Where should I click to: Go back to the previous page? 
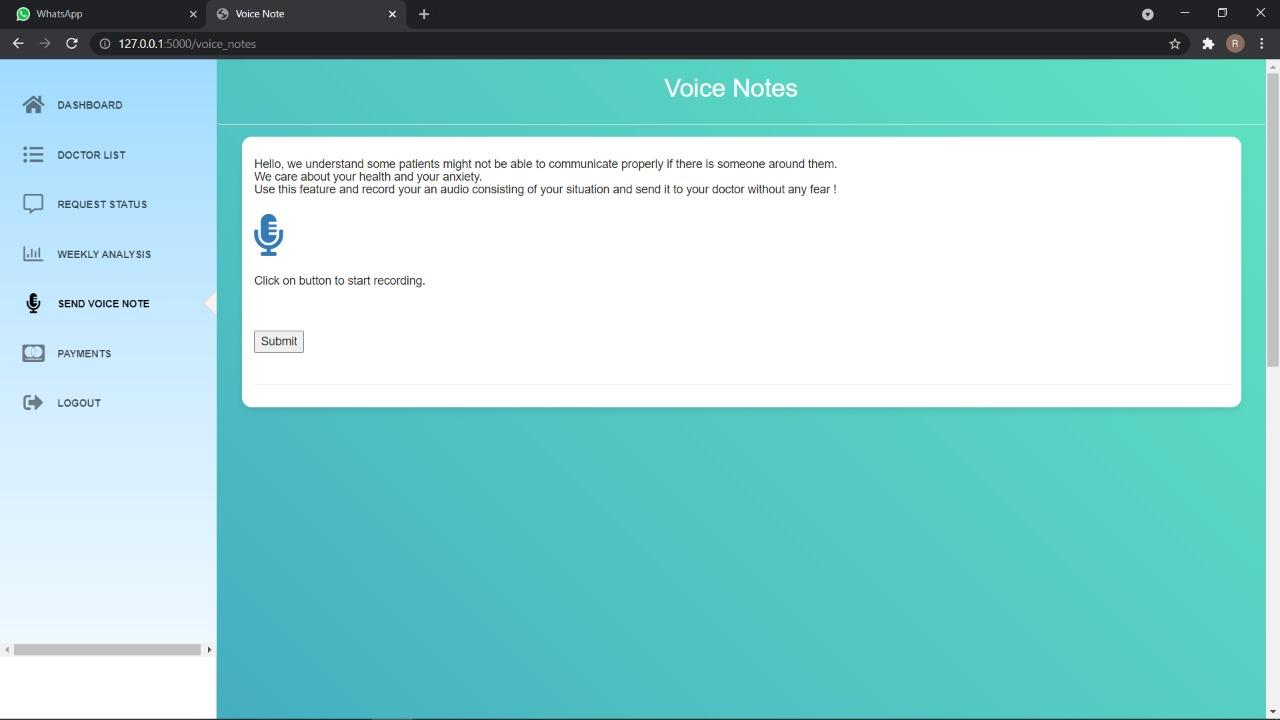(x=18, y=43)
